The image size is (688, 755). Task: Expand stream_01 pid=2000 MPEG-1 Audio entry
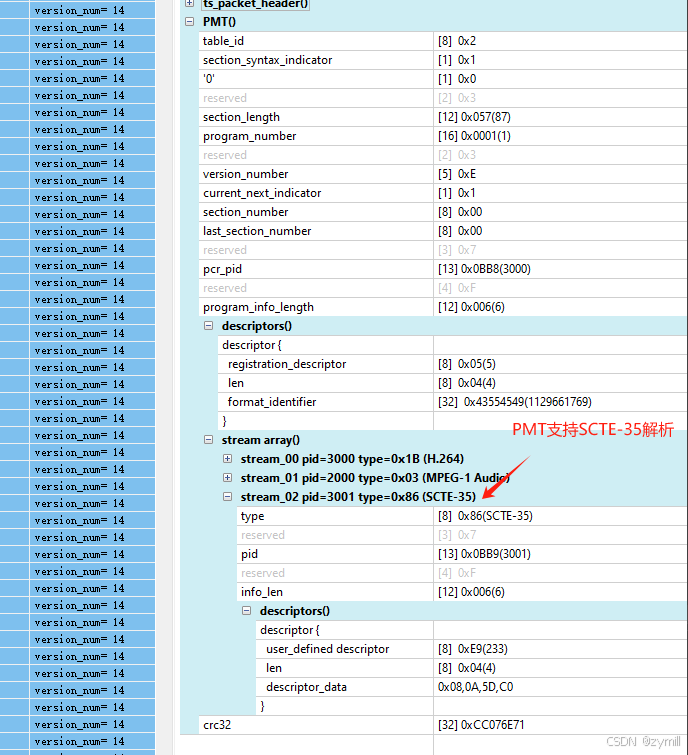pos(227,478)
